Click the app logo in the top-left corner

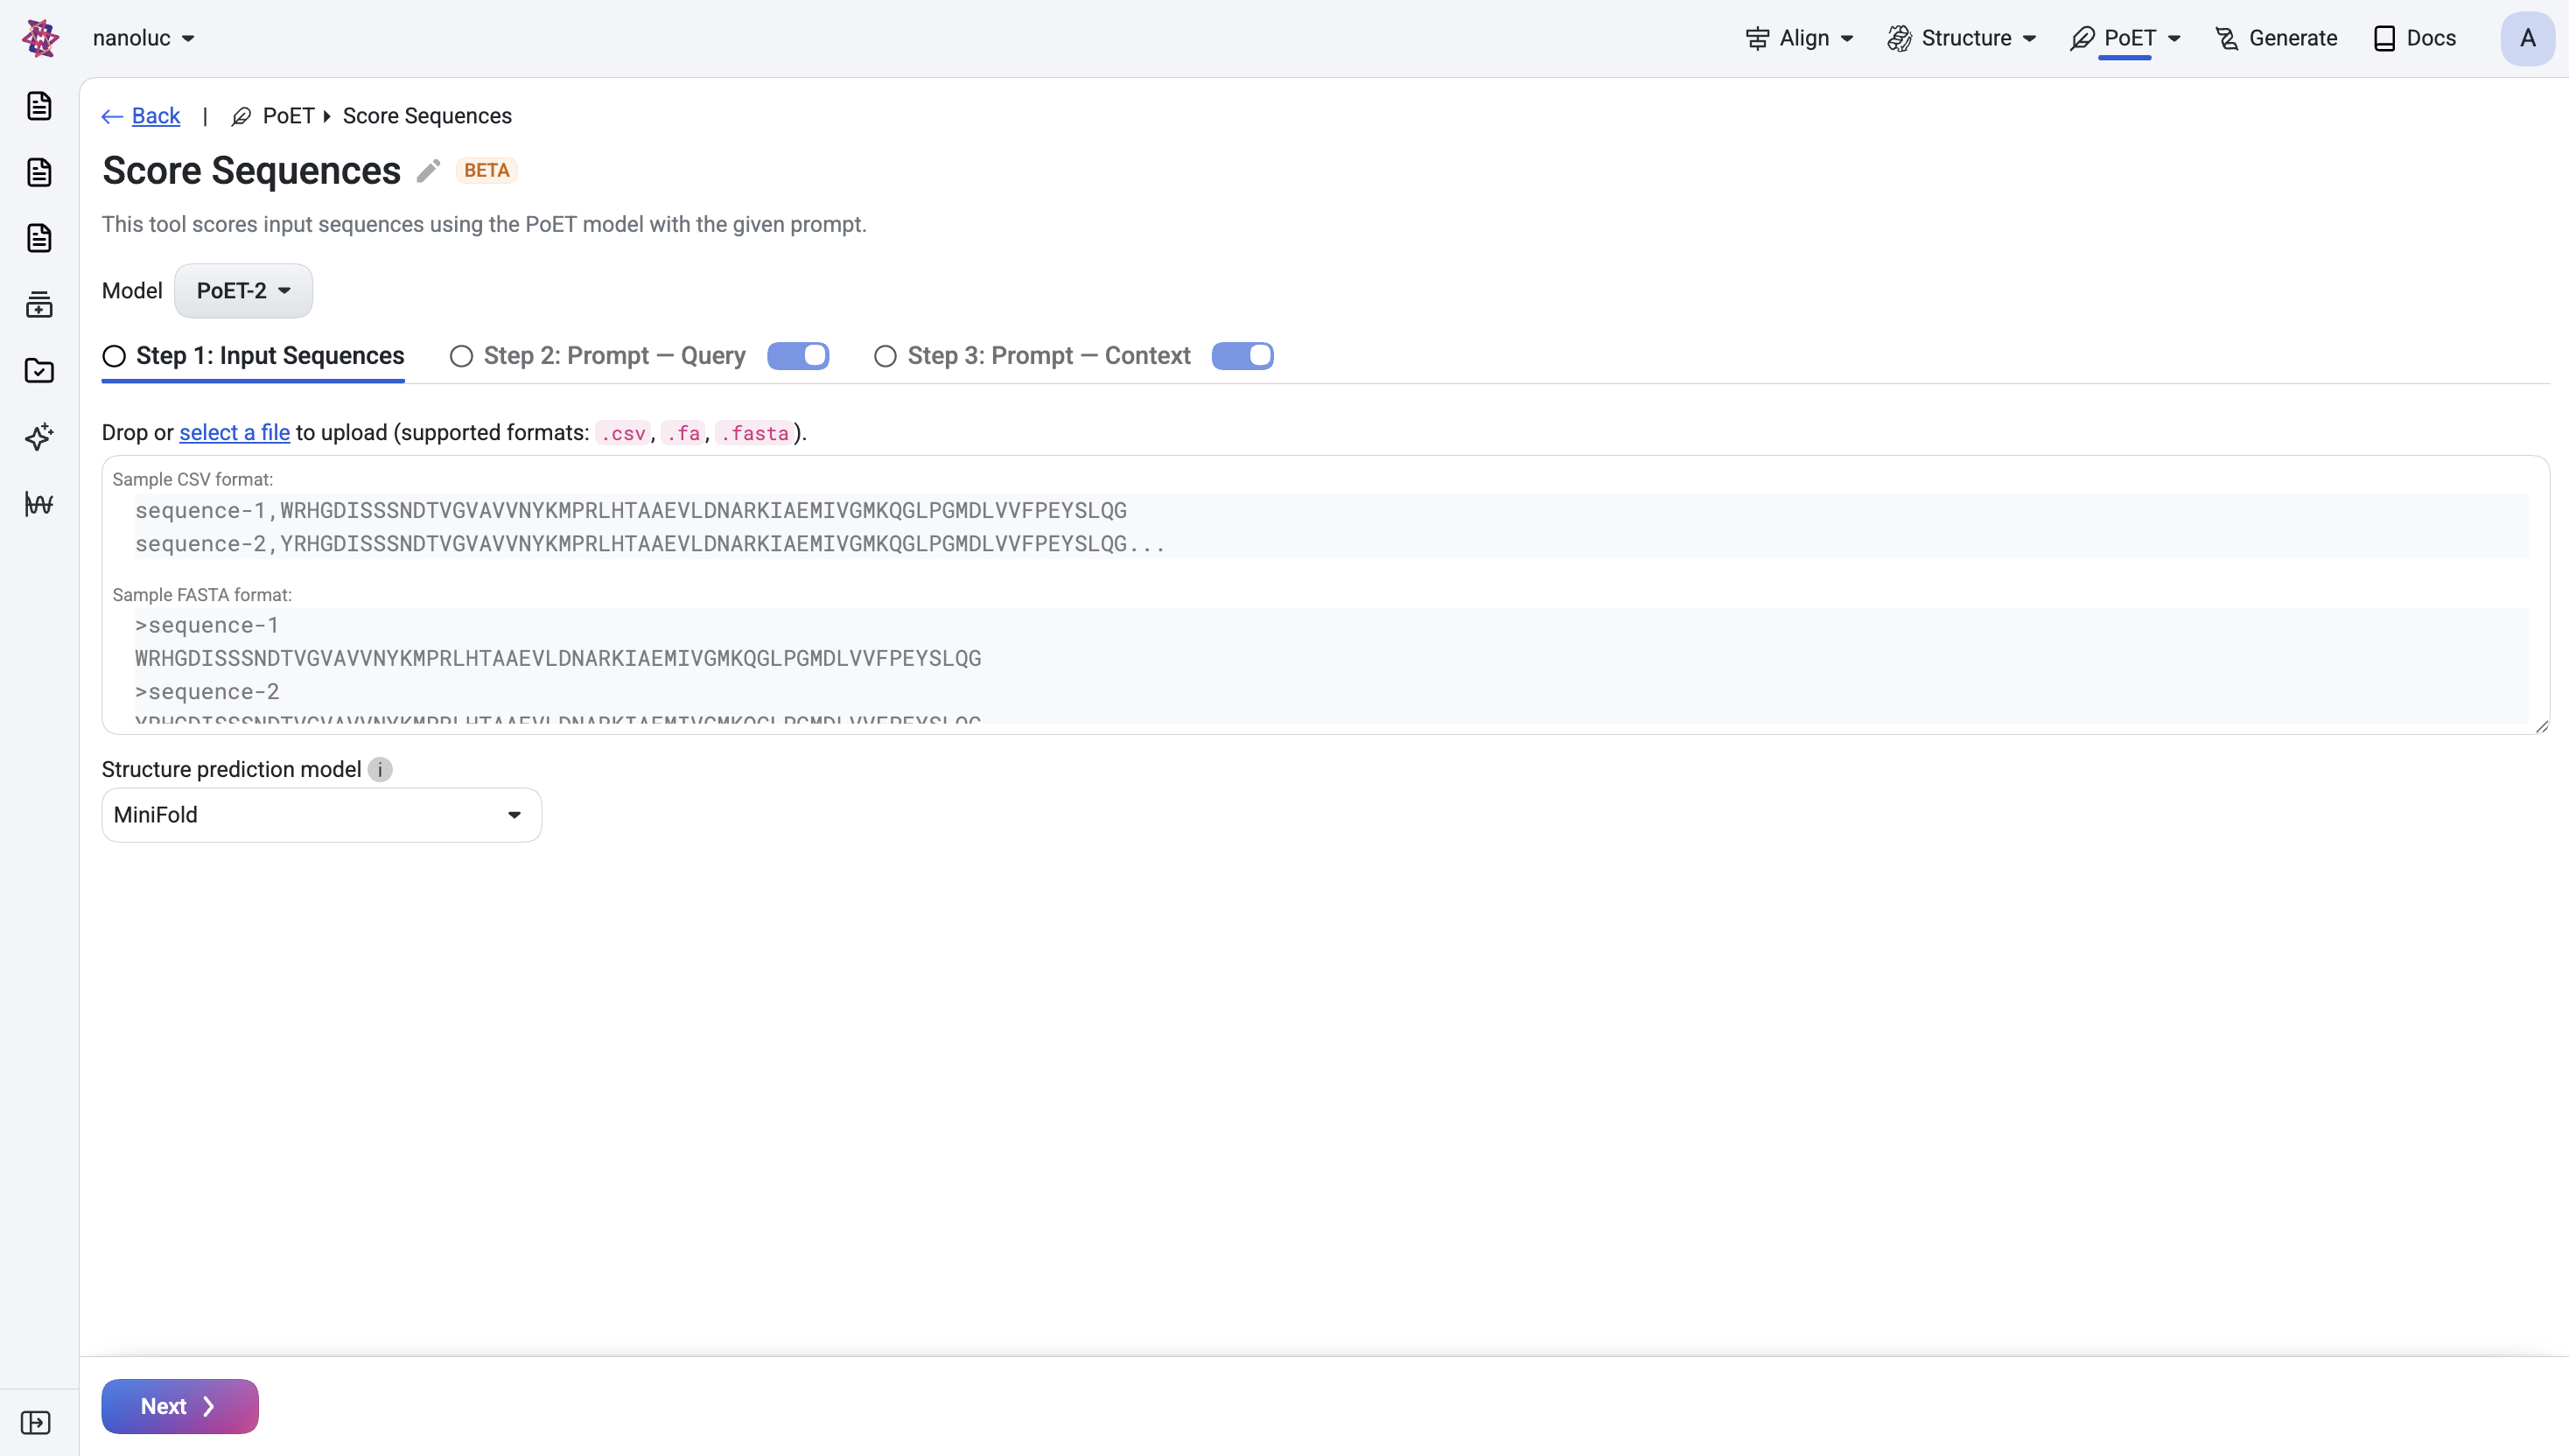point(40,38)
